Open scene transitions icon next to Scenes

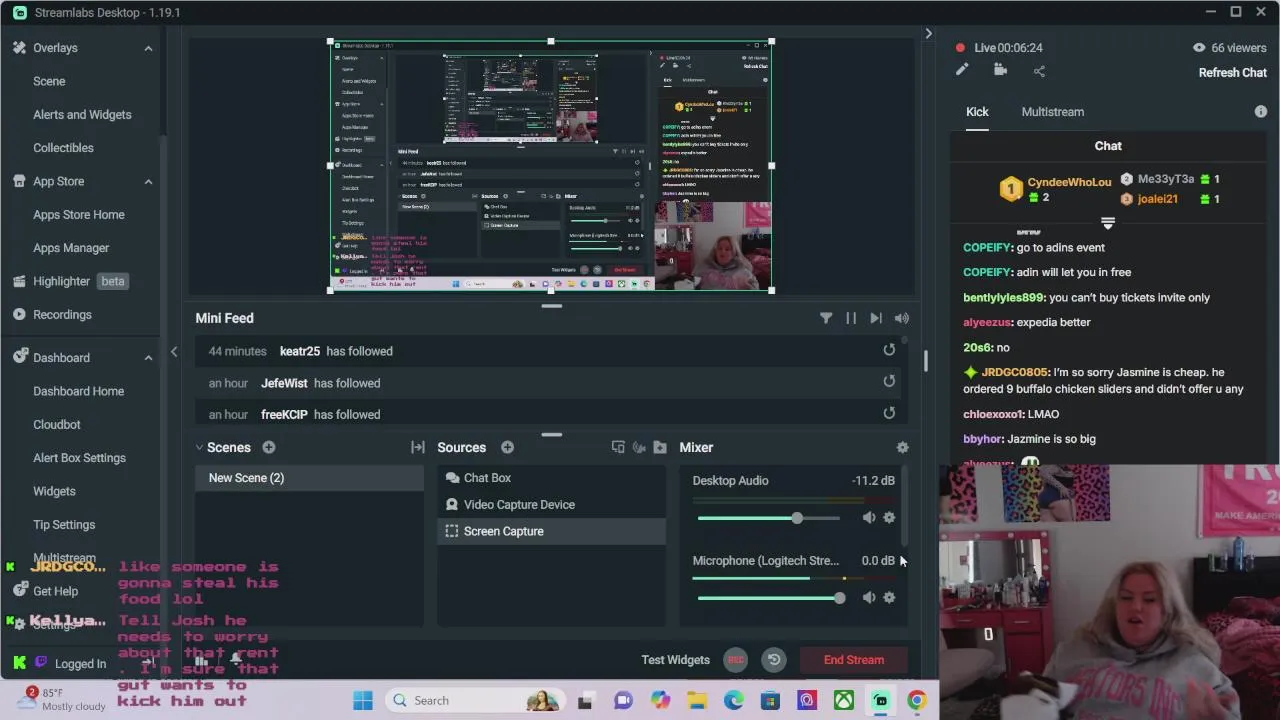(x=418, y=448)
